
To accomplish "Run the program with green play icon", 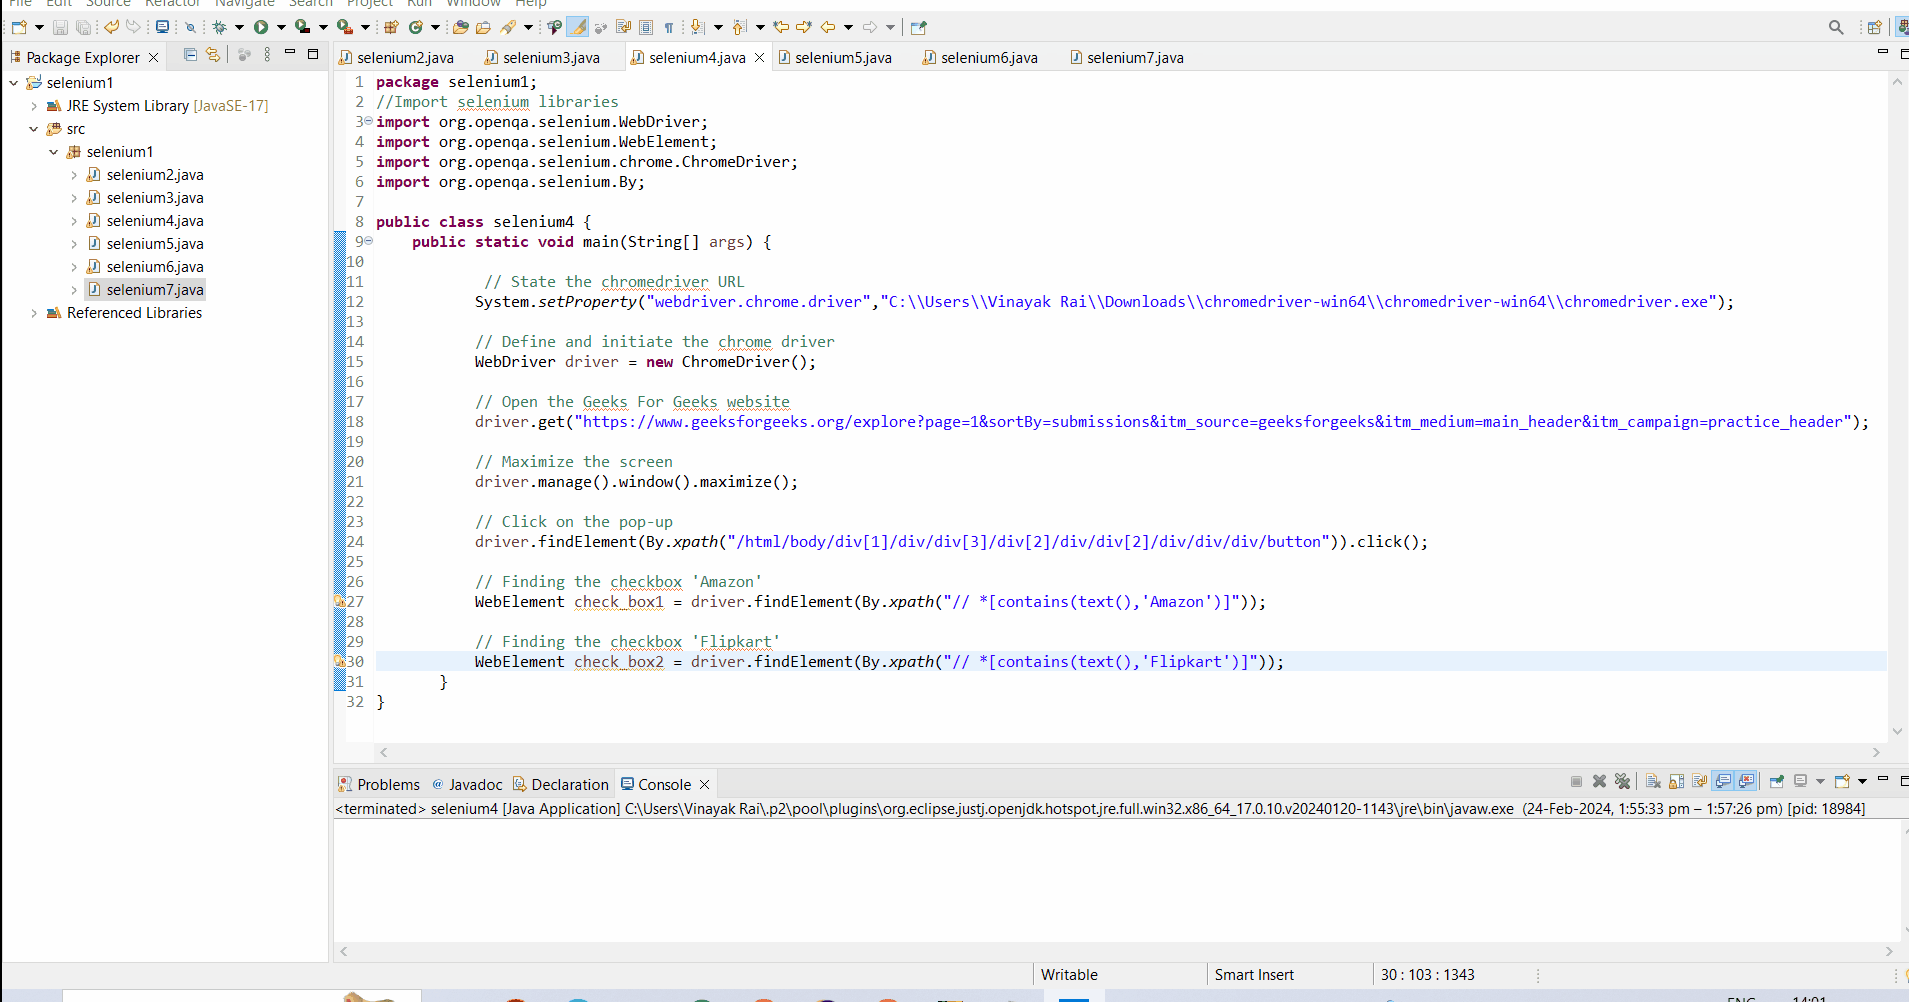I will pos(261,27).
